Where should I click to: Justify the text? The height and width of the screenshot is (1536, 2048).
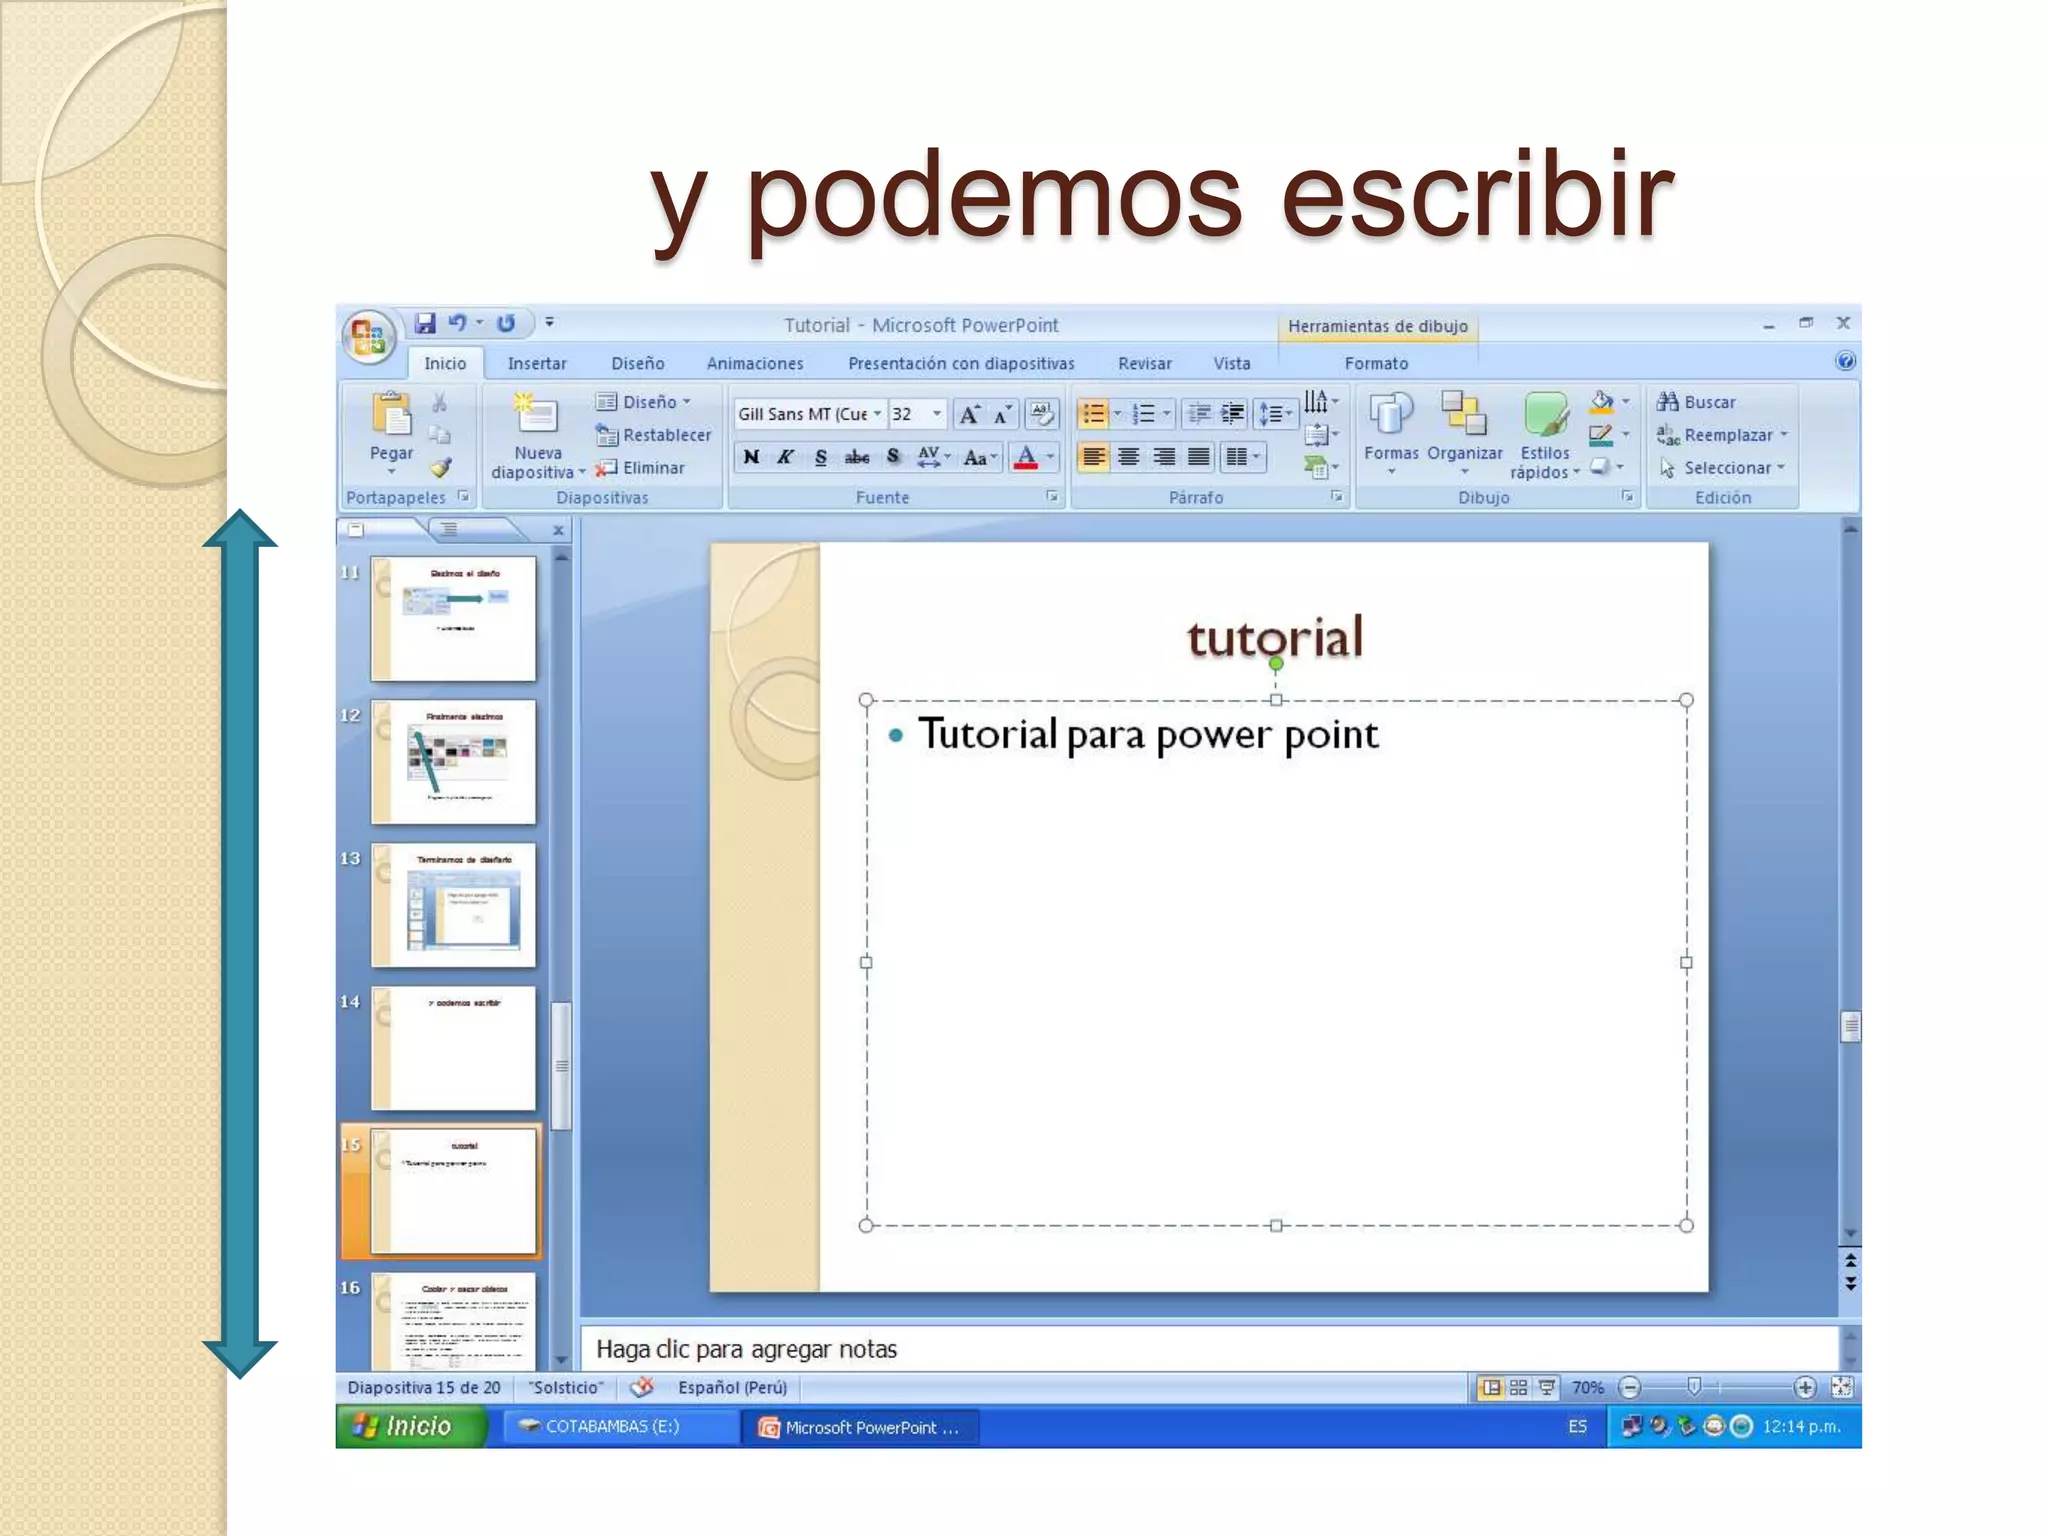[x=1199, y=457]
